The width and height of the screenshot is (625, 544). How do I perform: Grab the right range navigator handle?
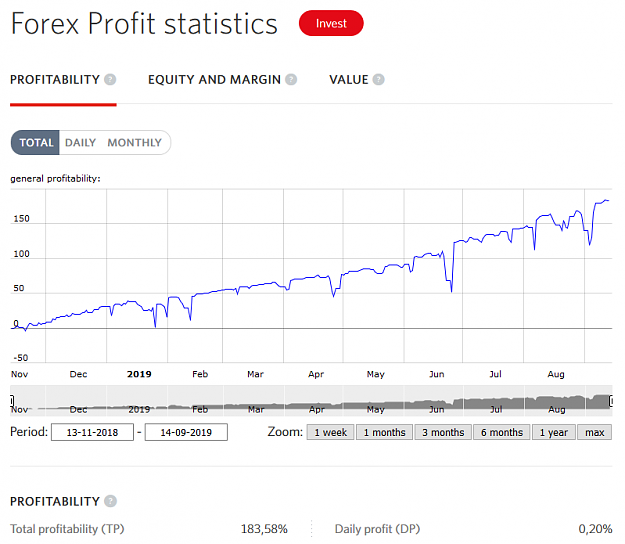click(611, 401)
